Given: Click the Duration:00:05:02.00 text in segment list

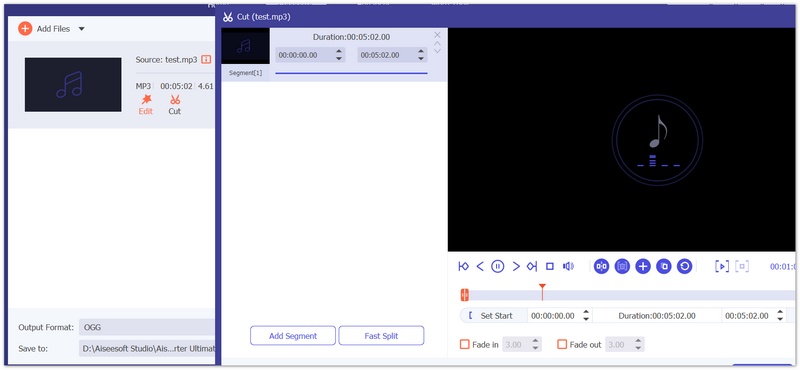Looking at the screenshot, I should (x=352, y=37).
